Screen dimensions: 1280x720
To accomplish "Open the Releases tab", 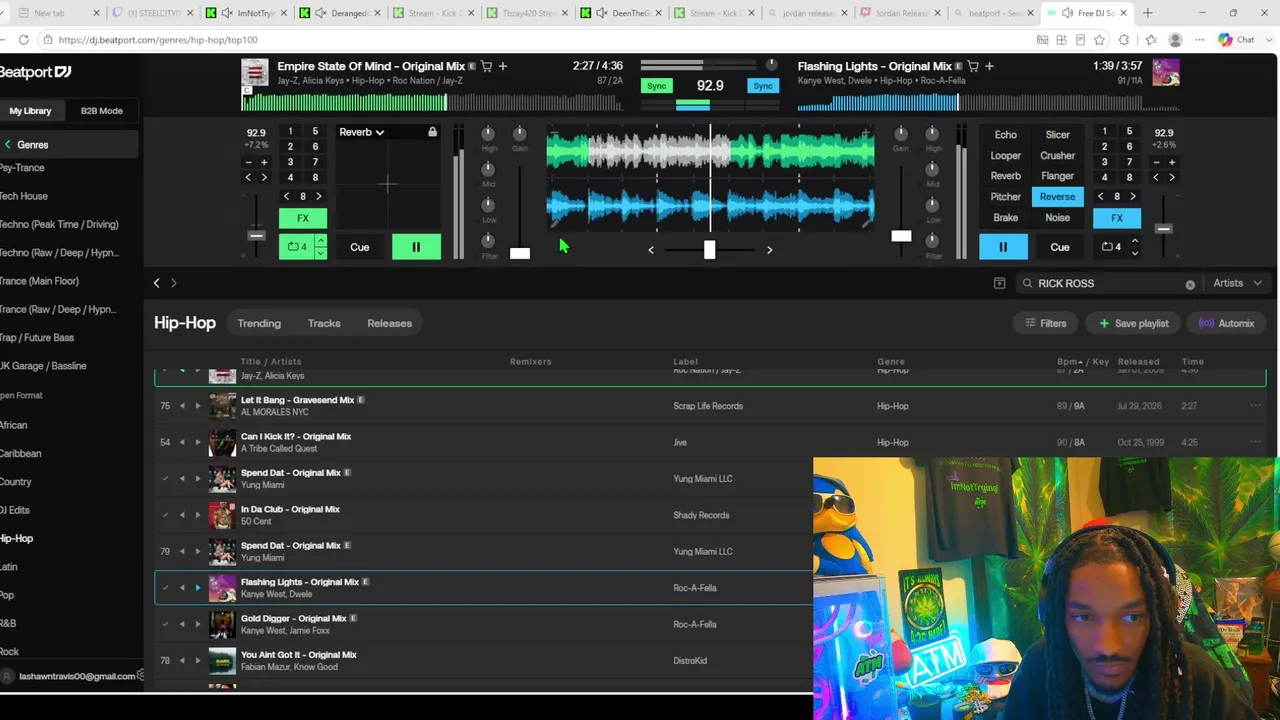I will [389, 323].
